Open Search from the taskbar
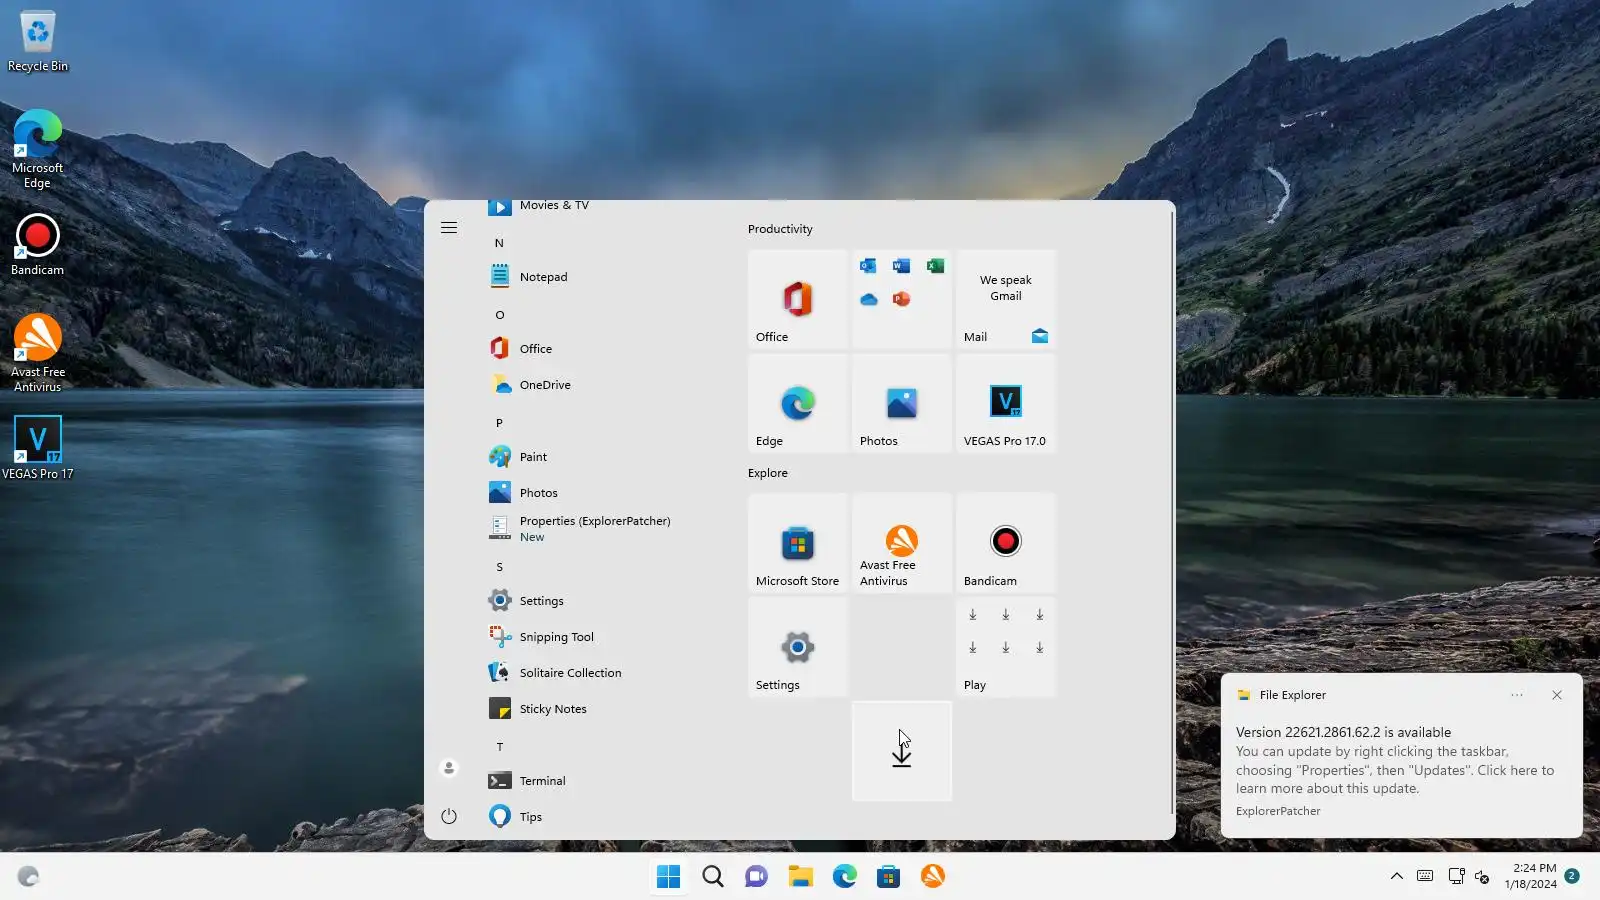The height and width of the screenshot is (900, 1600). click(x=712, y=877)
